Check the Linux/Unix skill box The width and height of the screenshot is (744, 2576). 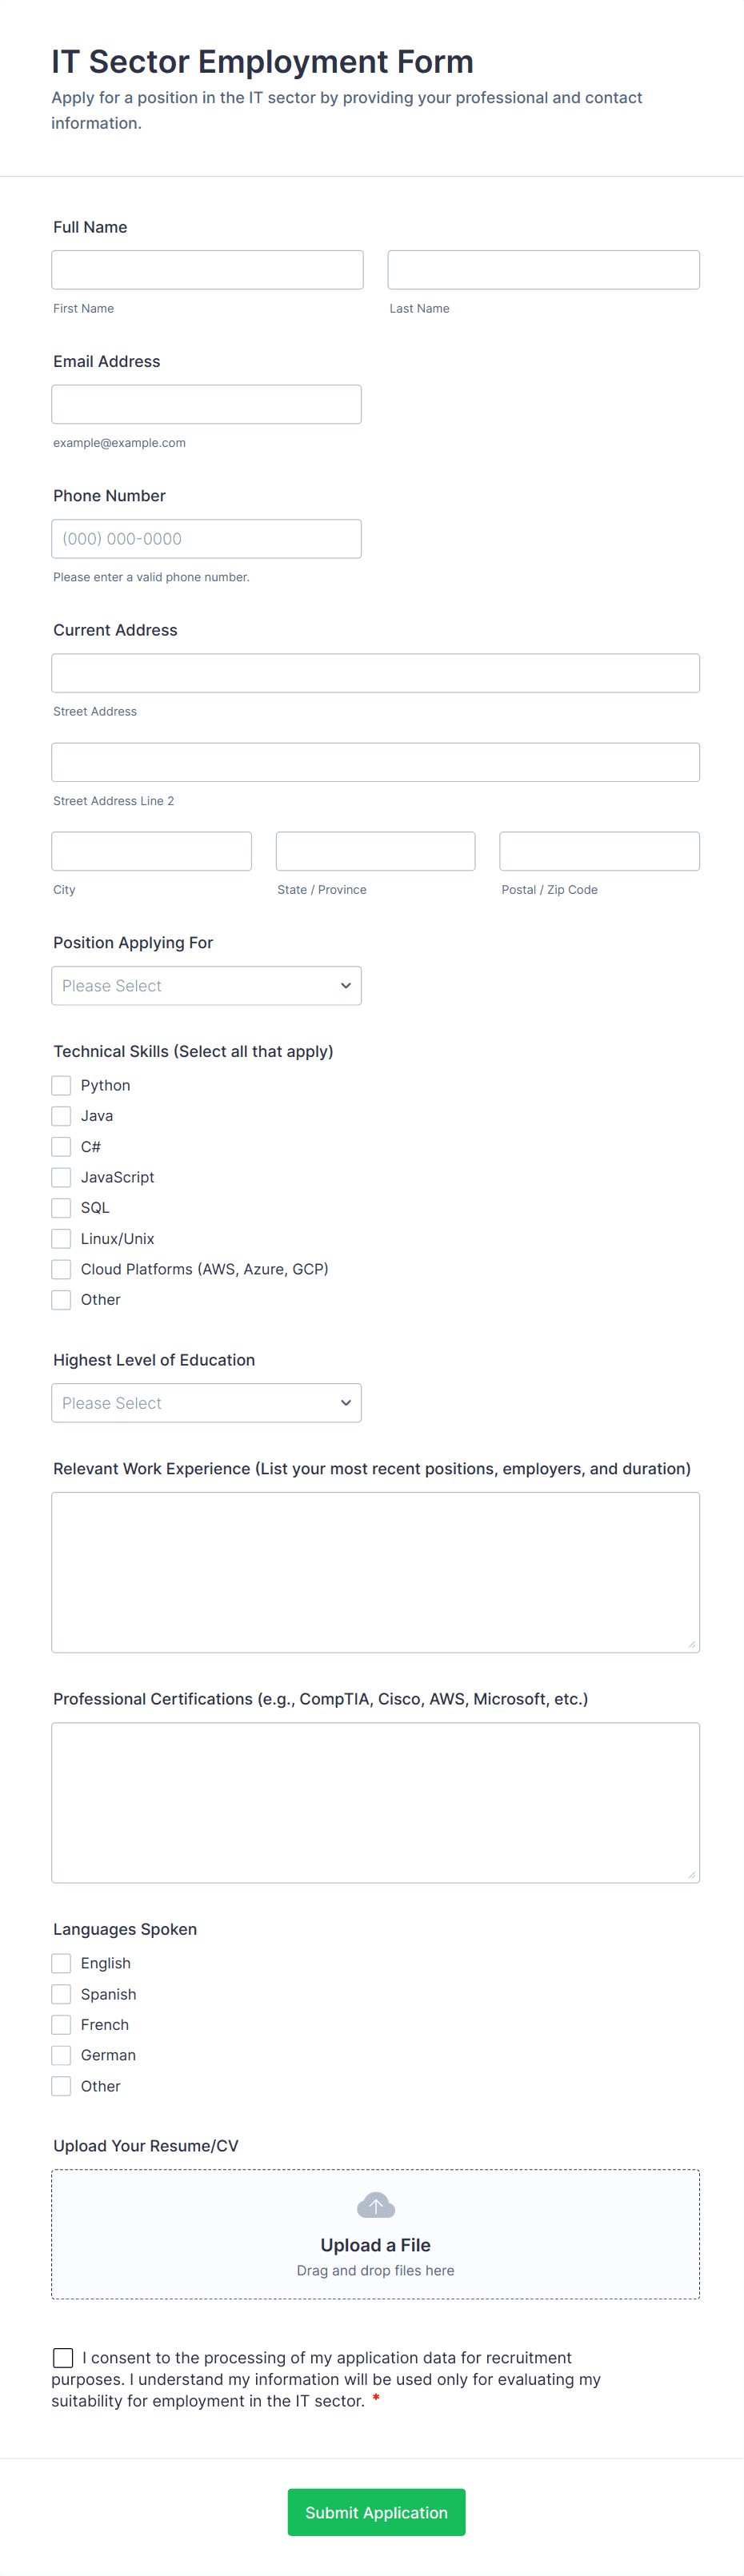pos(61,1238)
